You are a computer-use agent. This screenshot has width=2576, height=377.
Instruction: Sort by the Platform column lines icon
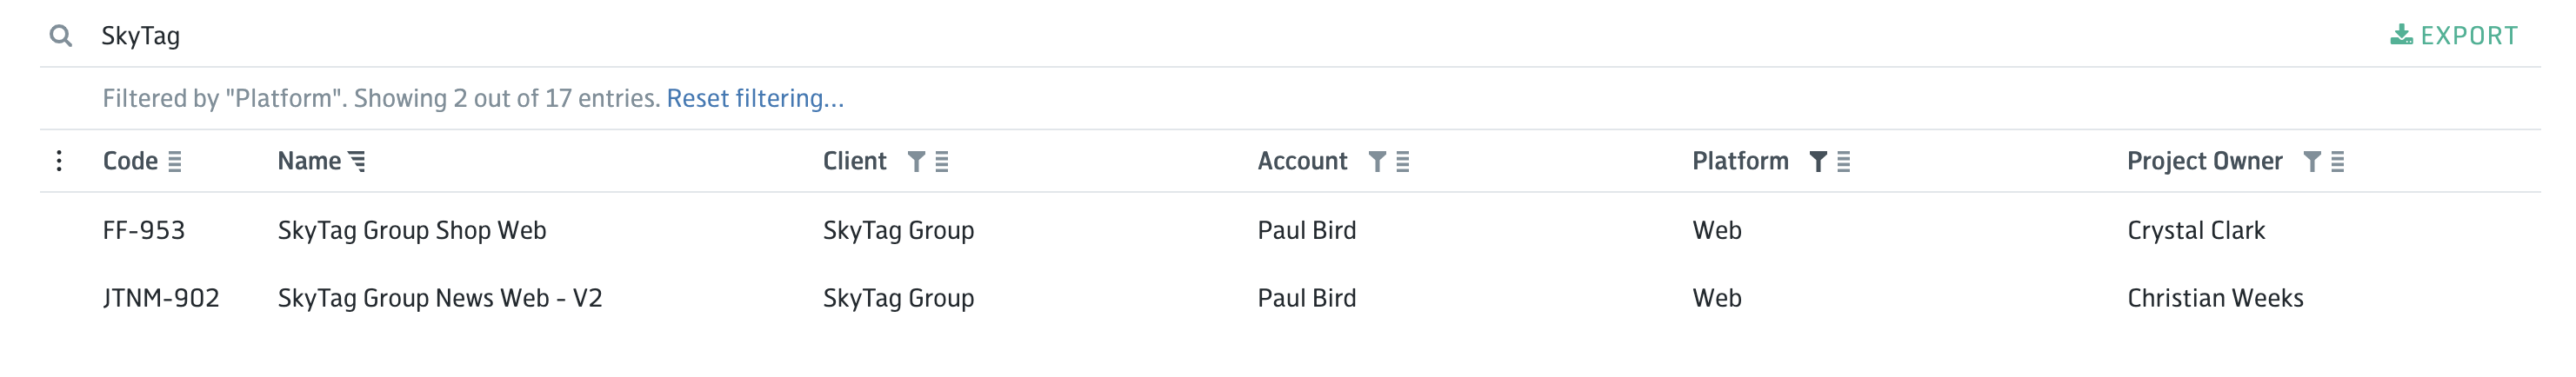click(1844, 162)
